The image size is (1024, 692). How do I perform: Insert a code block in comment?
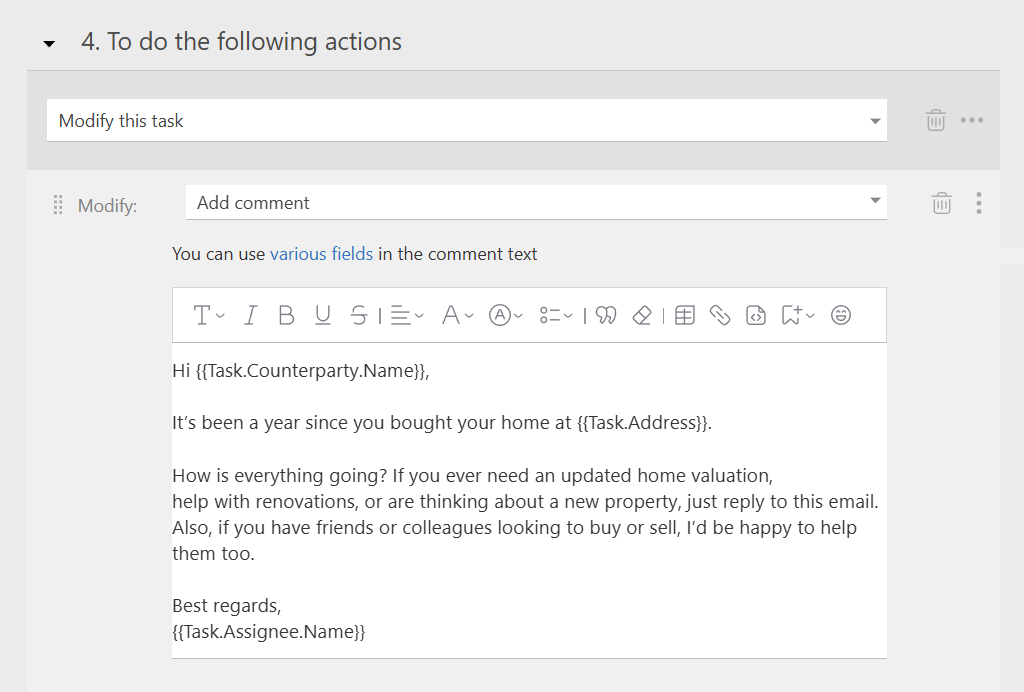[x=756, y=316]
